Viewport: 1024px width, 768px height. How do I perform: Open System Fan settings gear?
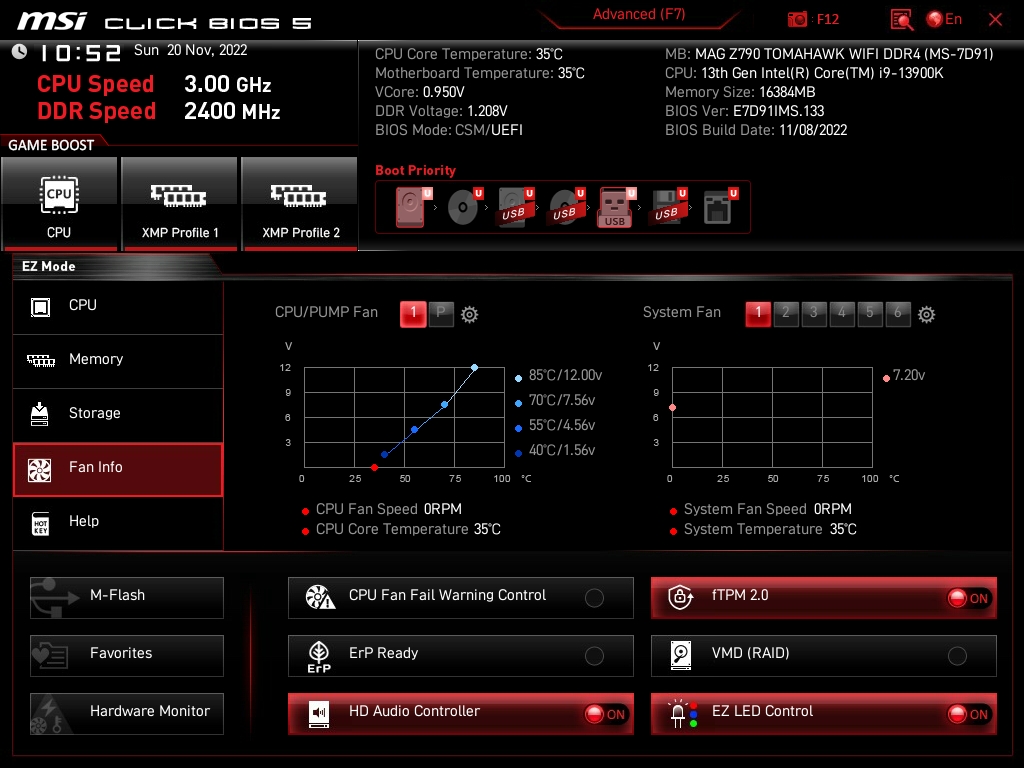(x=926, y=315)
